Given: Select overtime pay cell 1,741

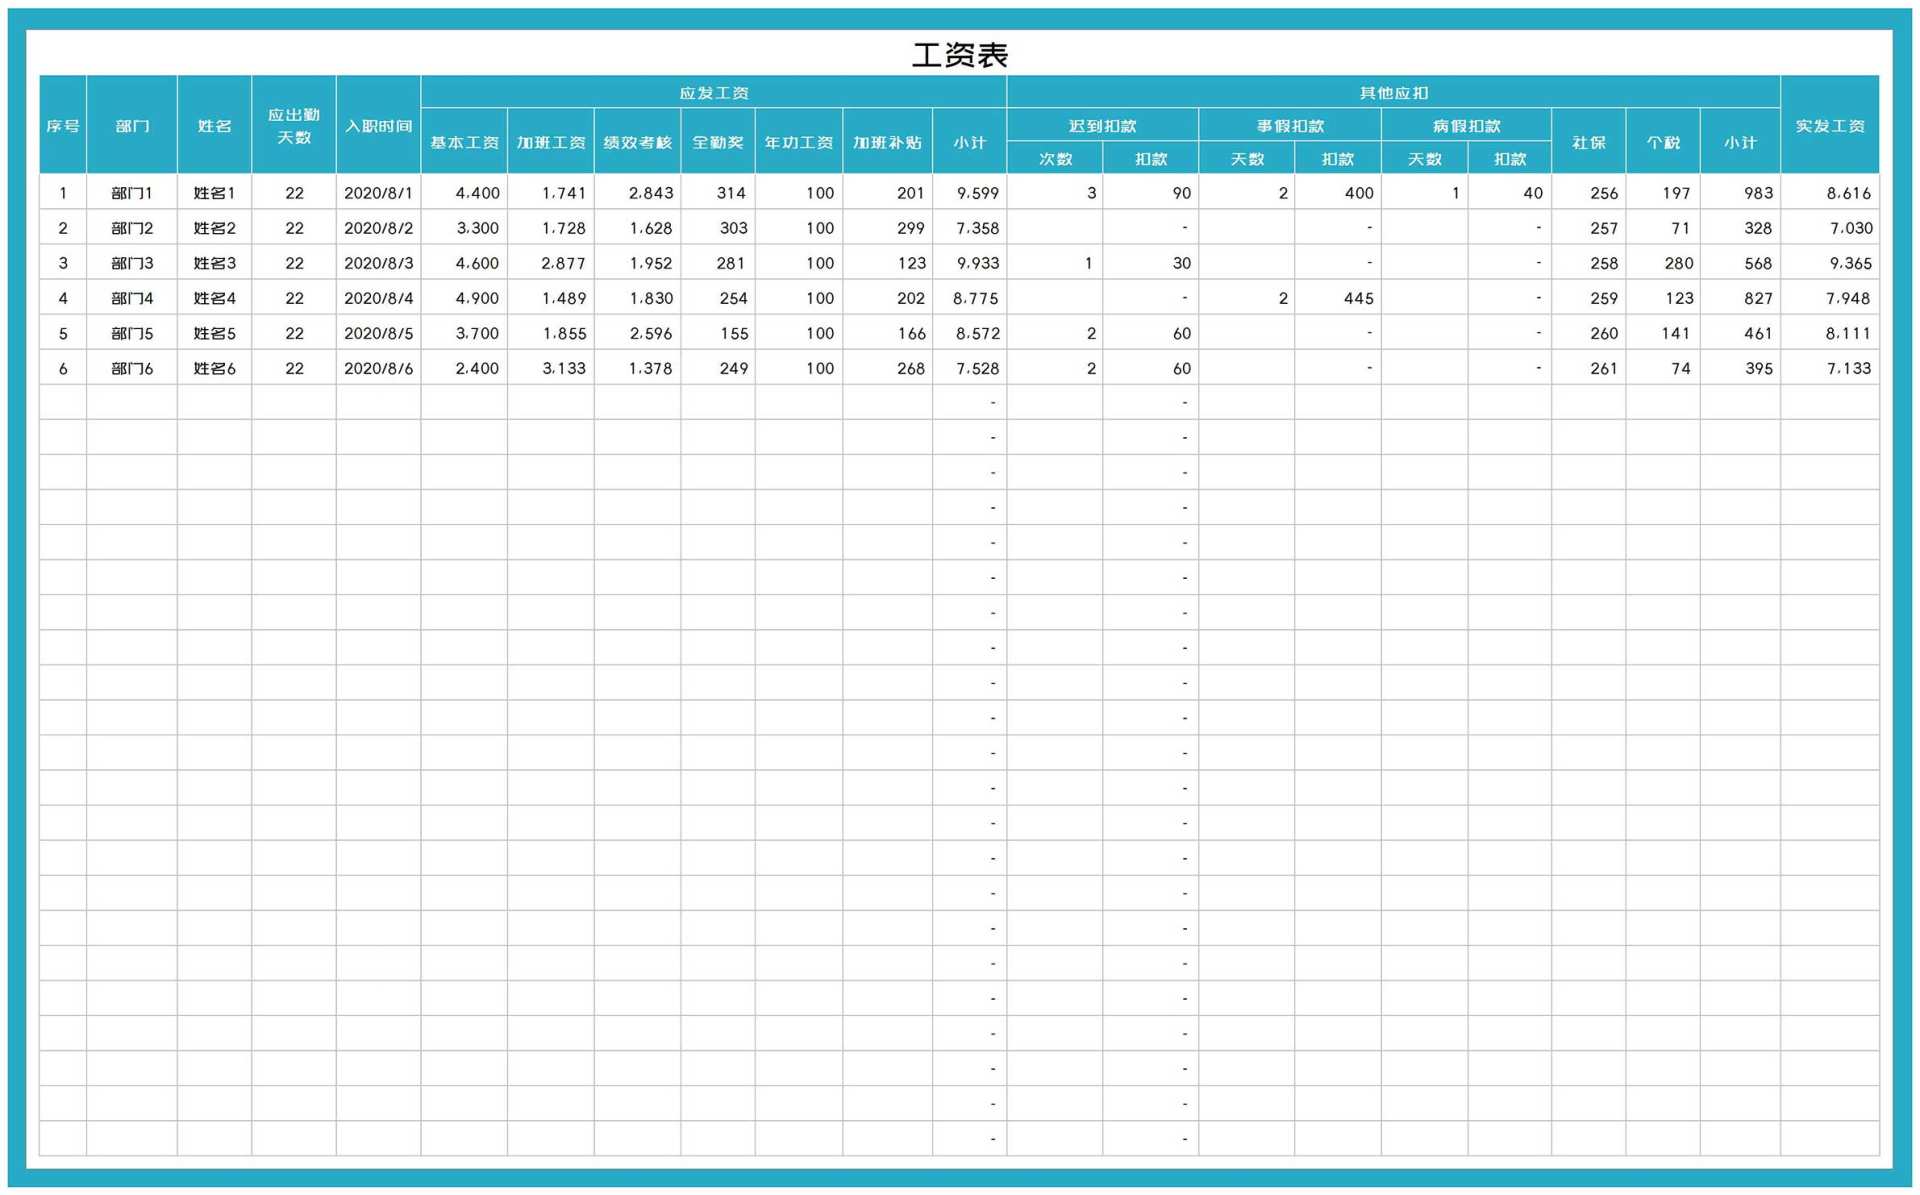Looking at the screenshot, I should tap(551, 192).
